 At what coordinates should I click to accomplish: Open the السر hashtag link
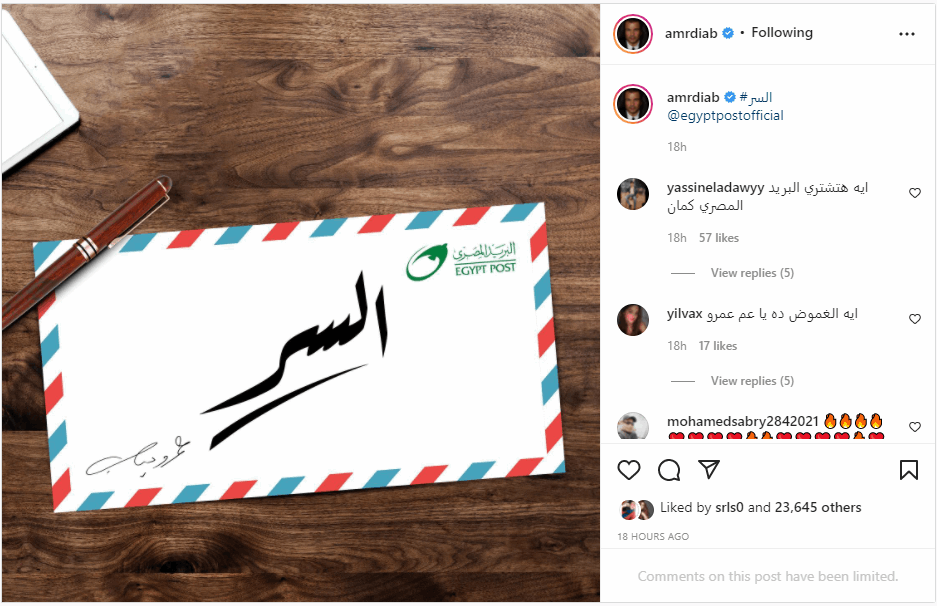point(756,97)
